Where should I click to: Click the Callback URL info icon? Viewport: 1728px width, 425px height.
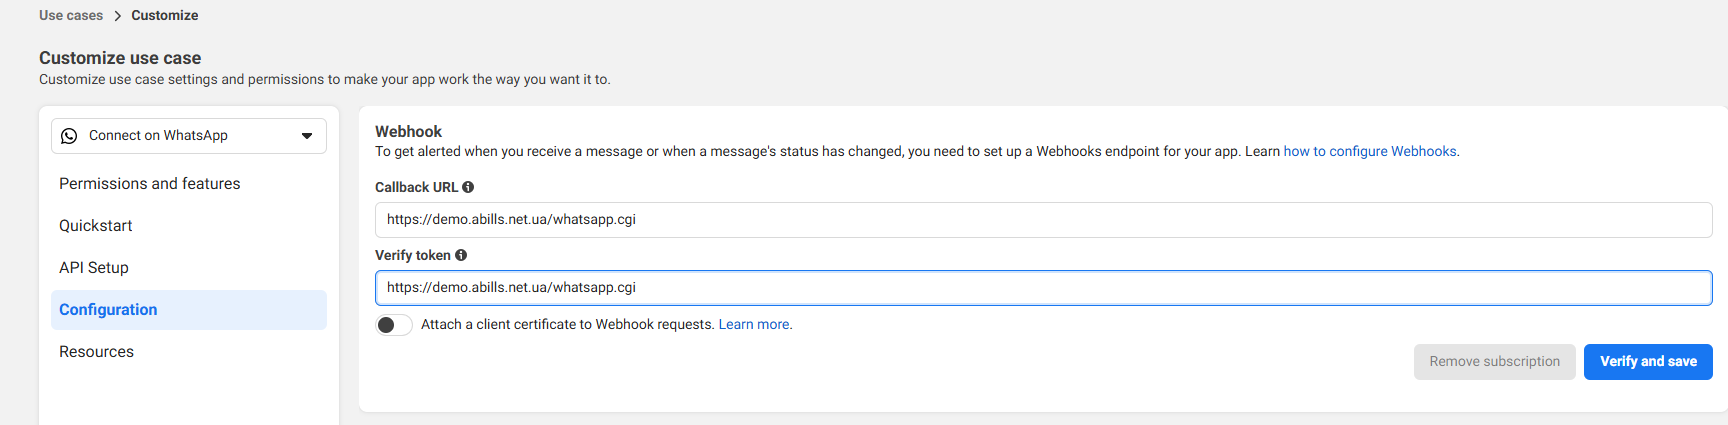[x=468, y=187]
